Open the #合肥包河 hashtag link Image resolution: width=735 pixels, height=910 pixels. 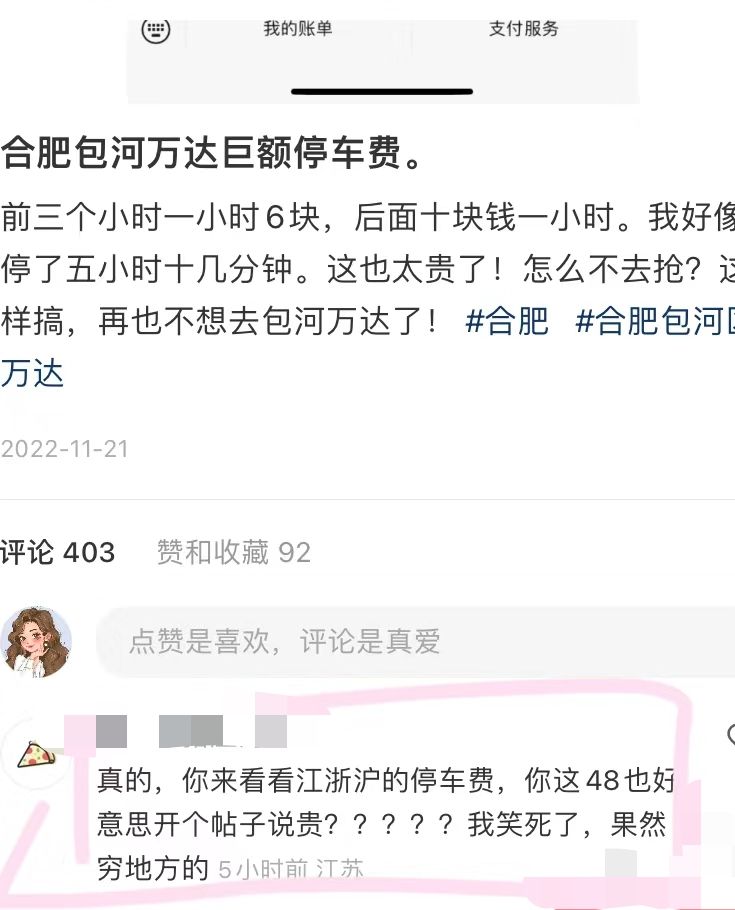click(x=655, y=320)
